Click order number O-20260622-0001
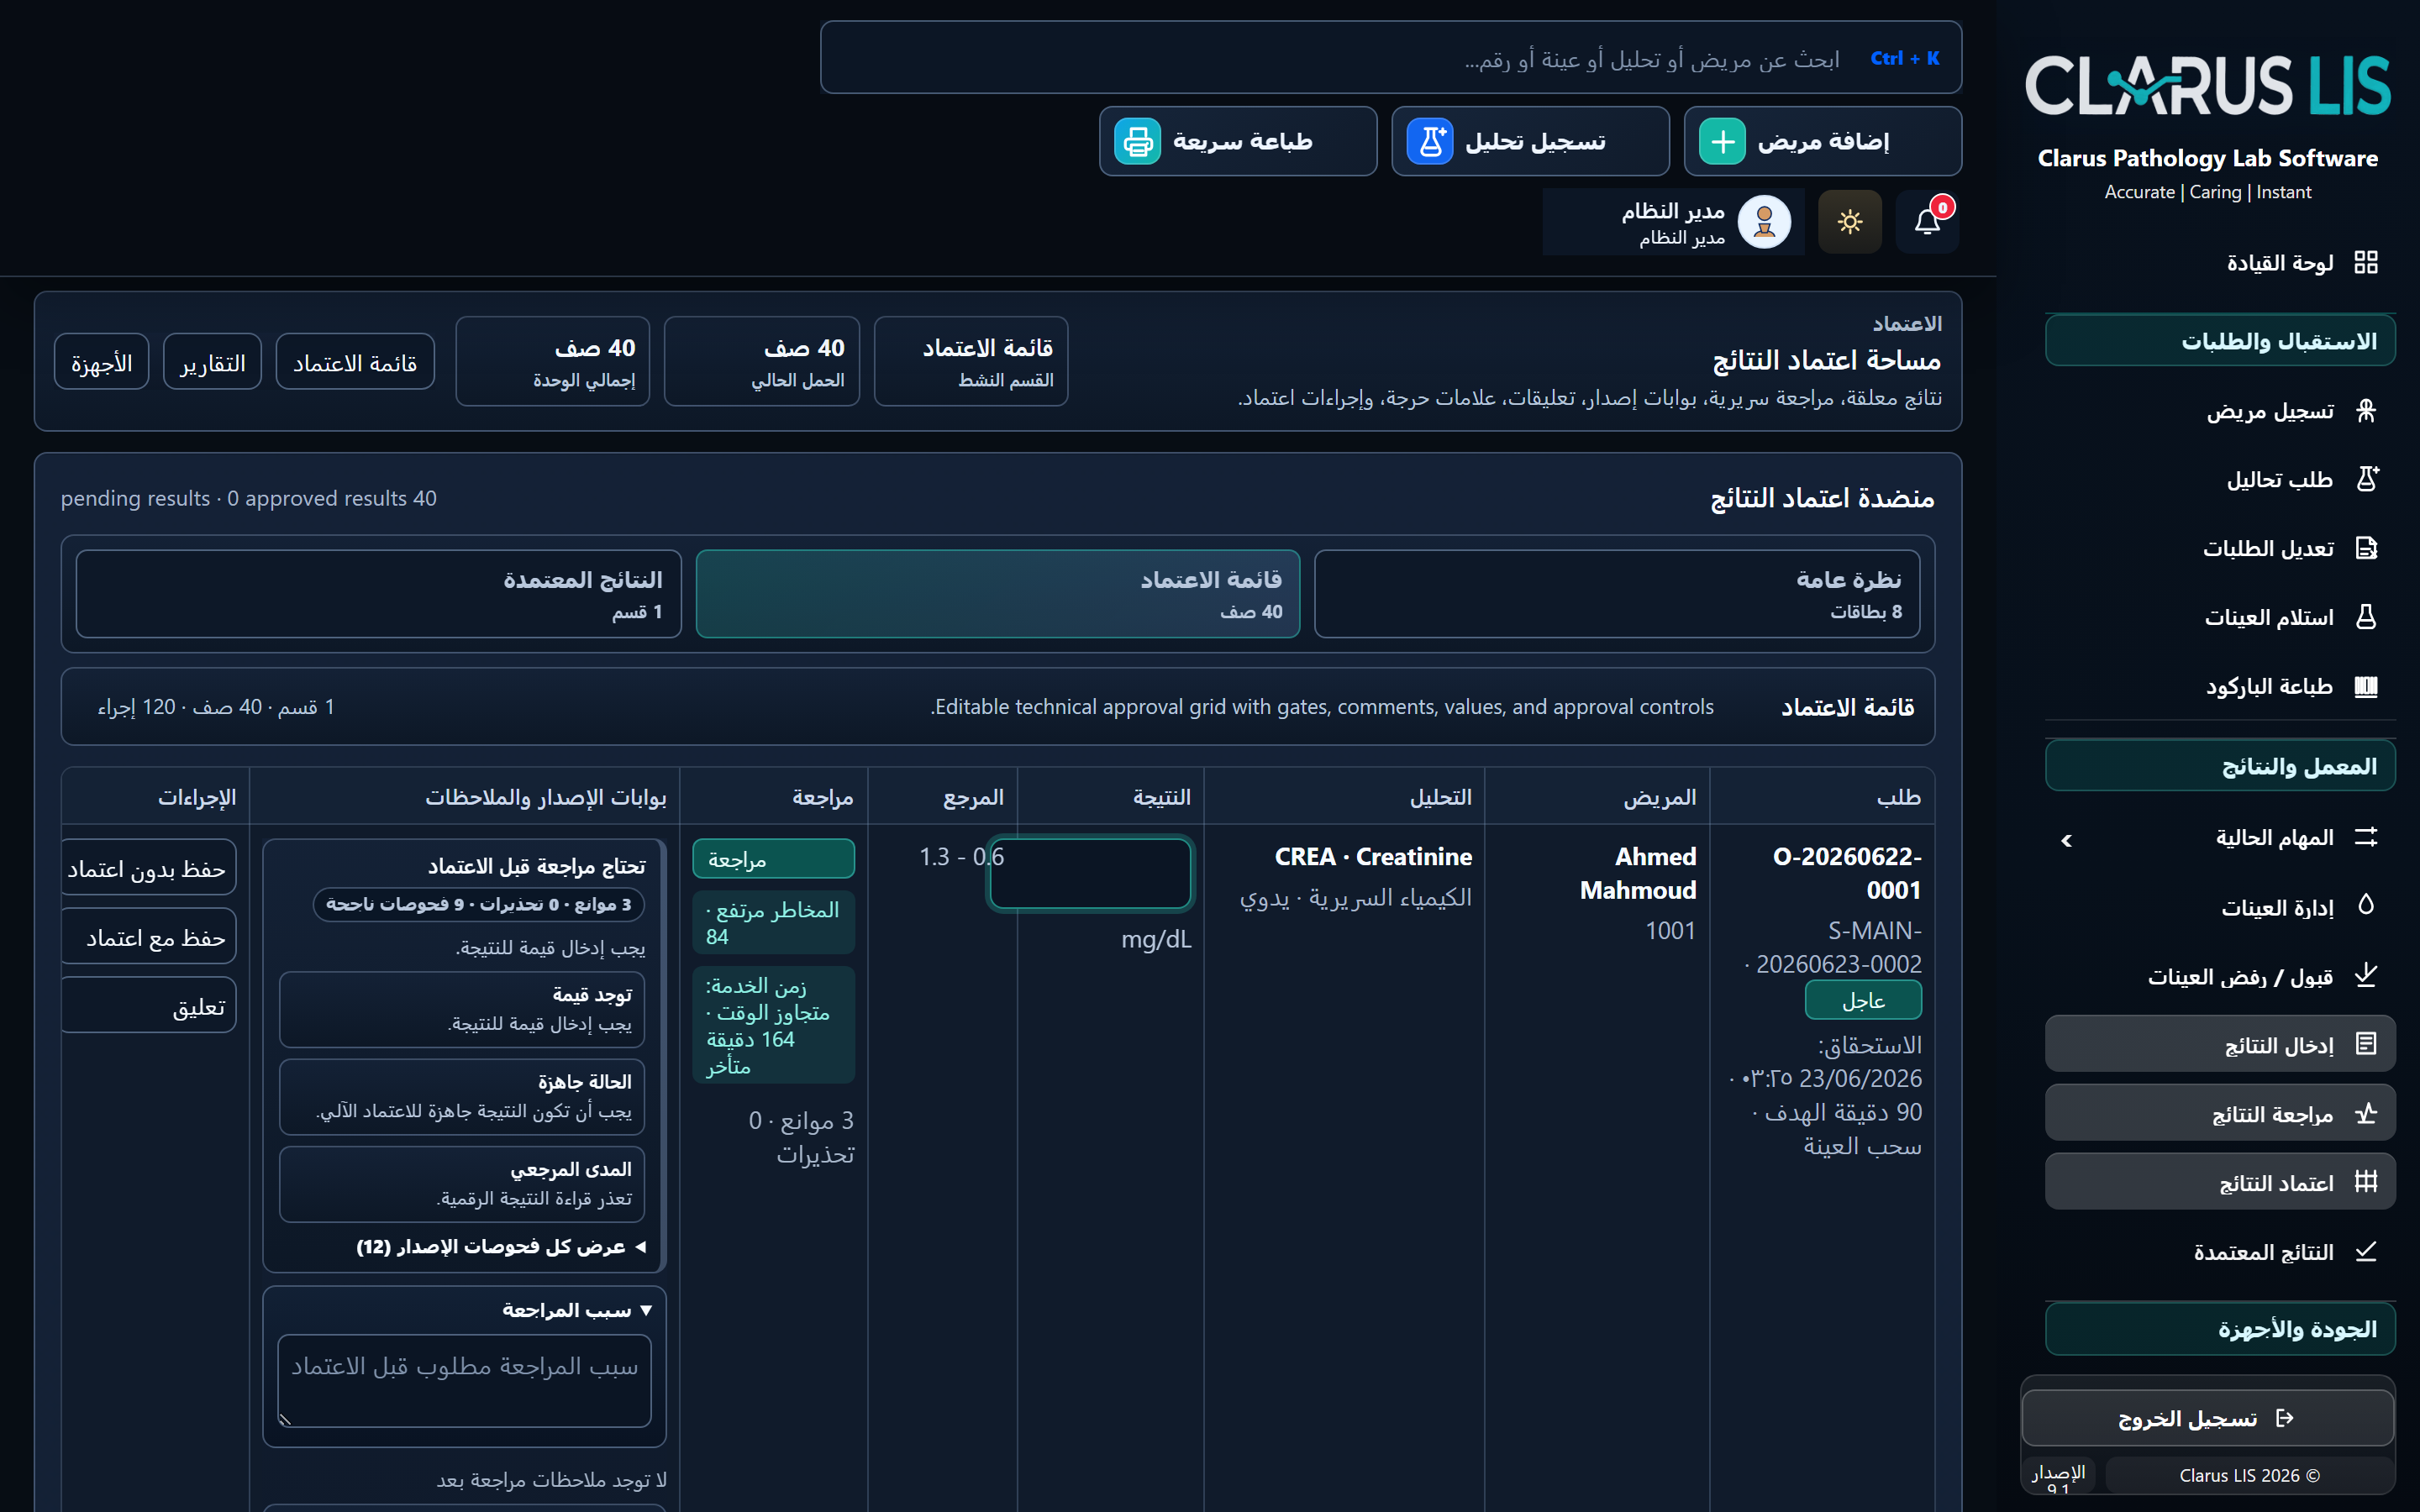Viewport: 2420px width, 1512px height. tap(1847, 874)
